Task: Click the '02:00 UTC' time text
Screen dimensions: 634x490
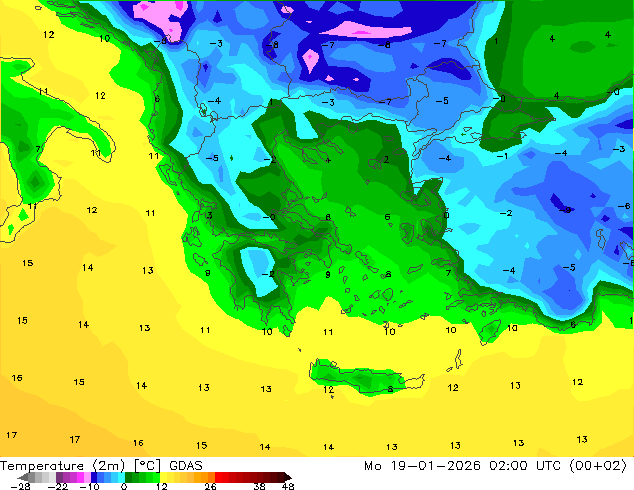Action: pyautogui.click(x=525, y=466)
